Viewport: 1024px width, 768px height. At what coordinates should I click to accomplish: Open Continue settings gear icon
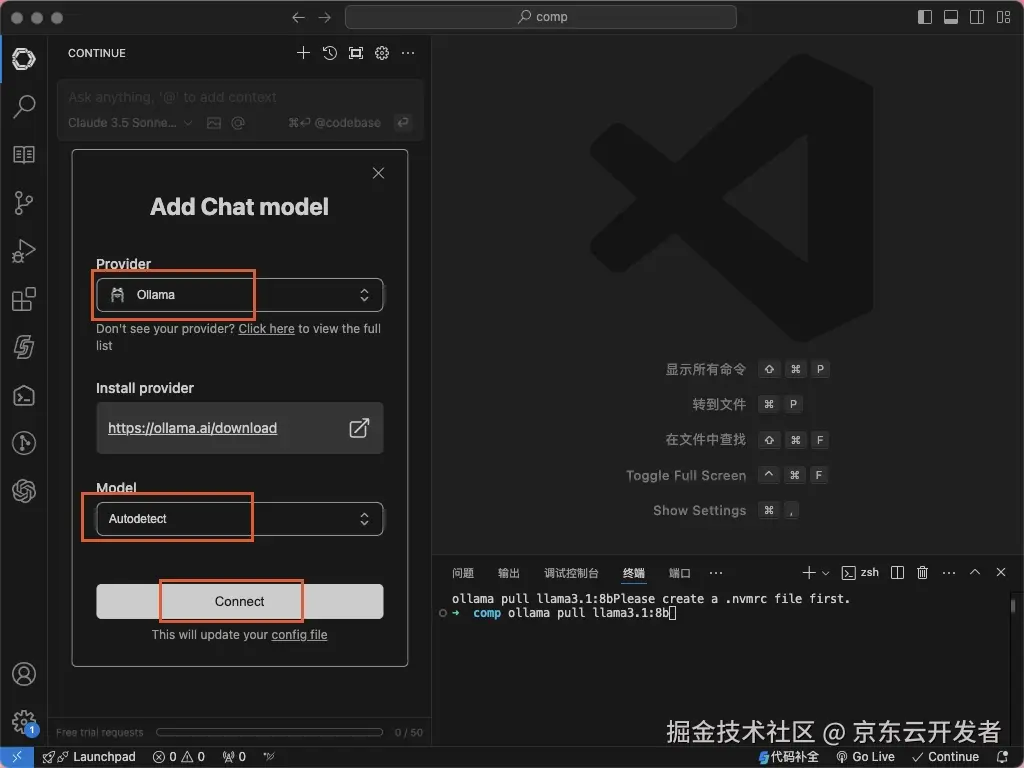click(x=381, y=53)
